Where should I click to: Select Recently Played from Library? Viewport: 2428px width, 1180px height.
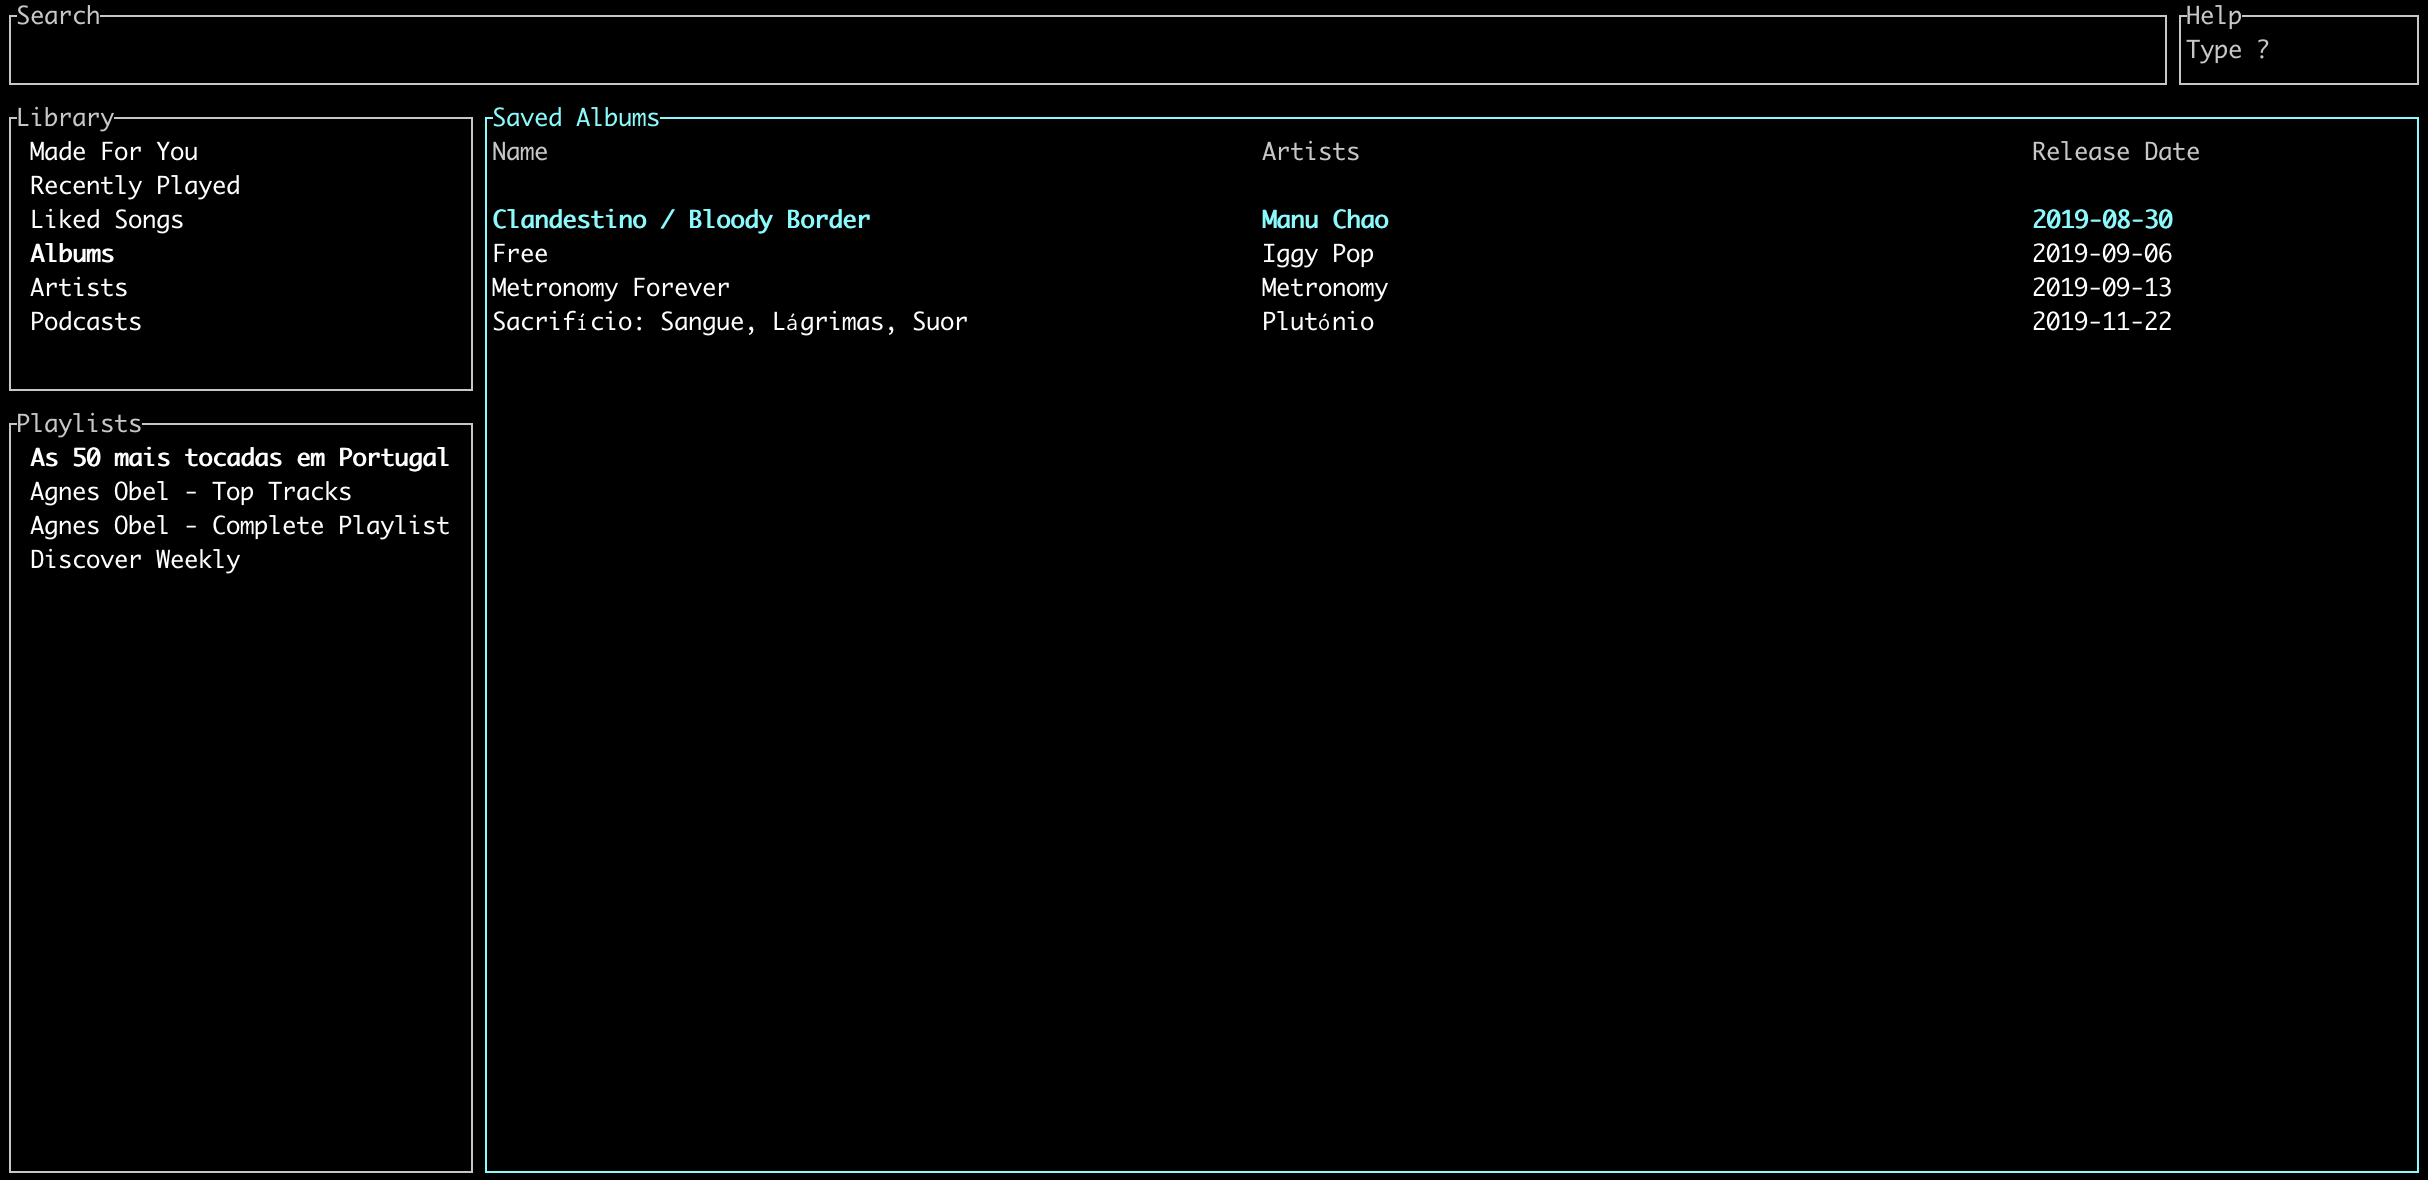[x=135, y=185]
